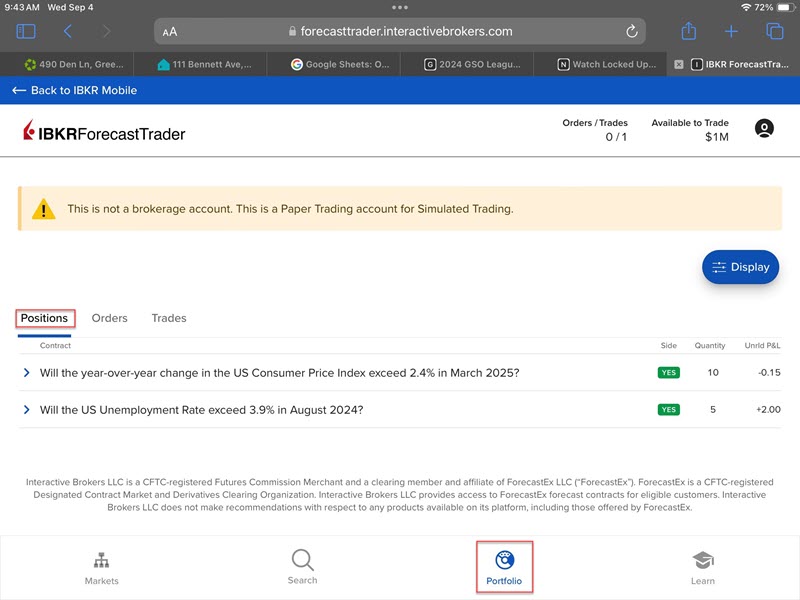
Task: Reload the page with refresh icon
Action: (x=632, y=32)
